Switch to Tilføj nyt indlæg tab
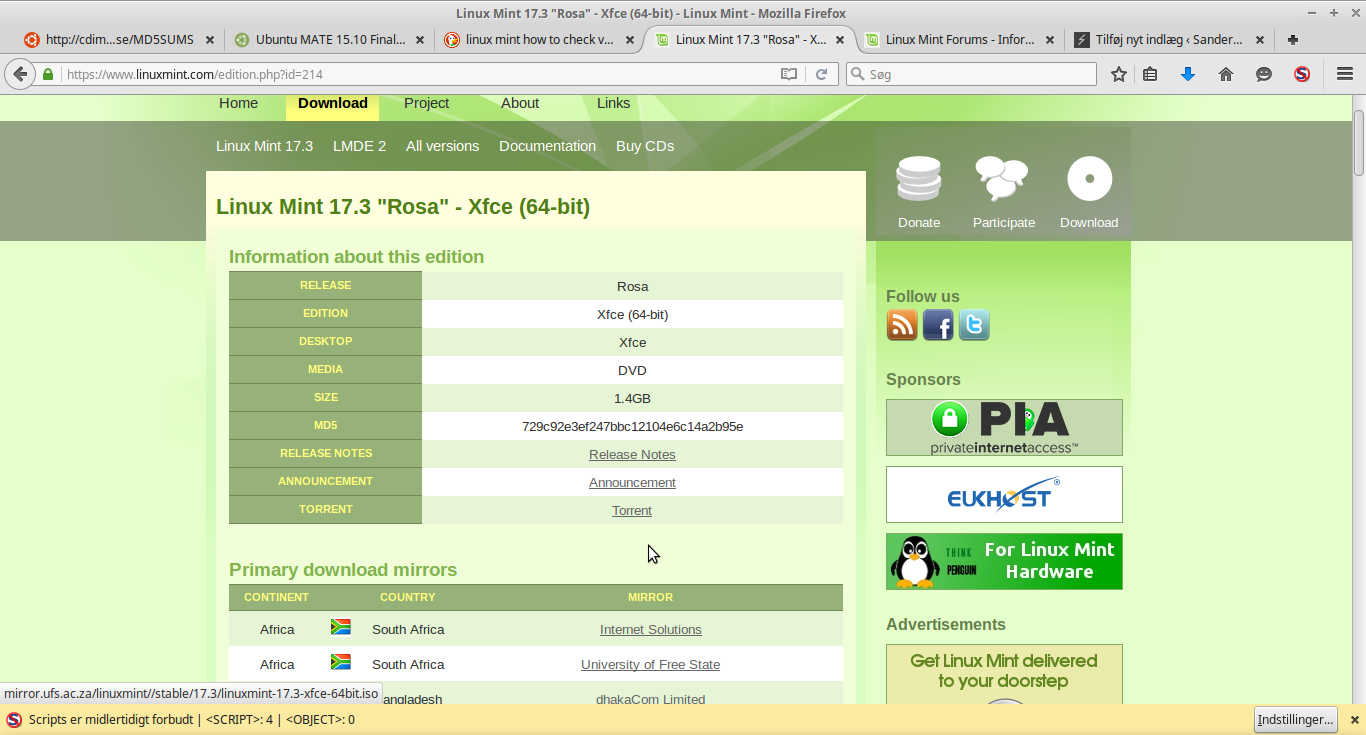Viewport: 1366px width, 735px height. tap(1169, 40)
